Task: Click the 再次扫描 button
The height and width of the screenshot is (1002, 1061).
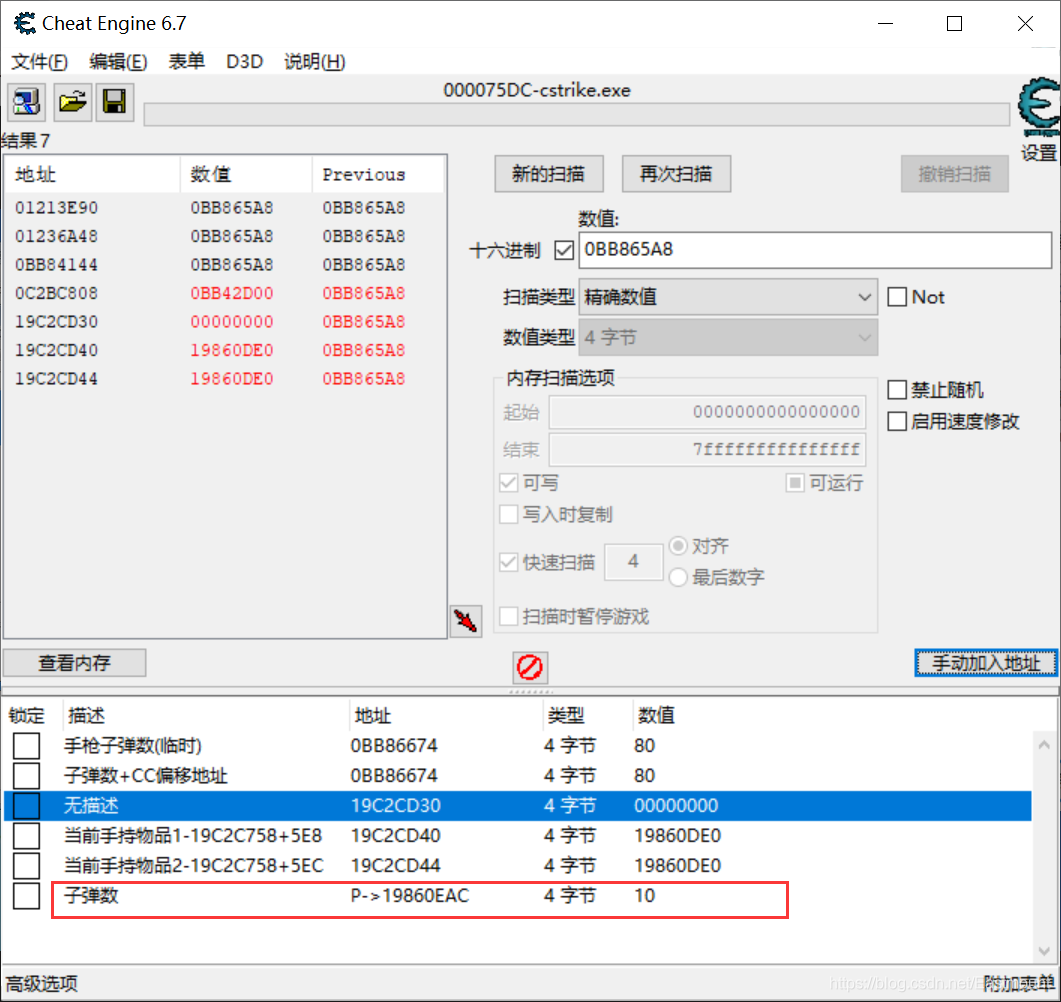Action: click(676, 174)
